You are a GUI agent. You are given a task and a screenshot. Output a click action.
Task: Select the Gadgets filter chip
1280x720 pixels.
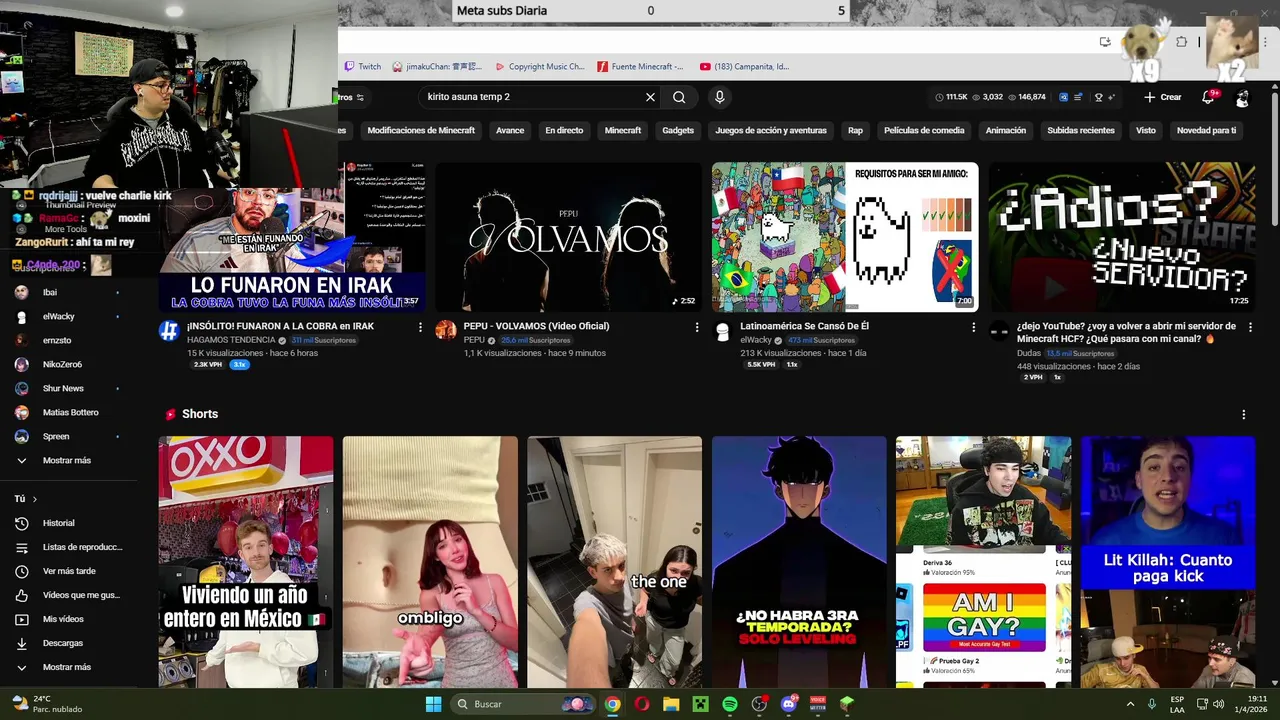[x=678, y=130]
